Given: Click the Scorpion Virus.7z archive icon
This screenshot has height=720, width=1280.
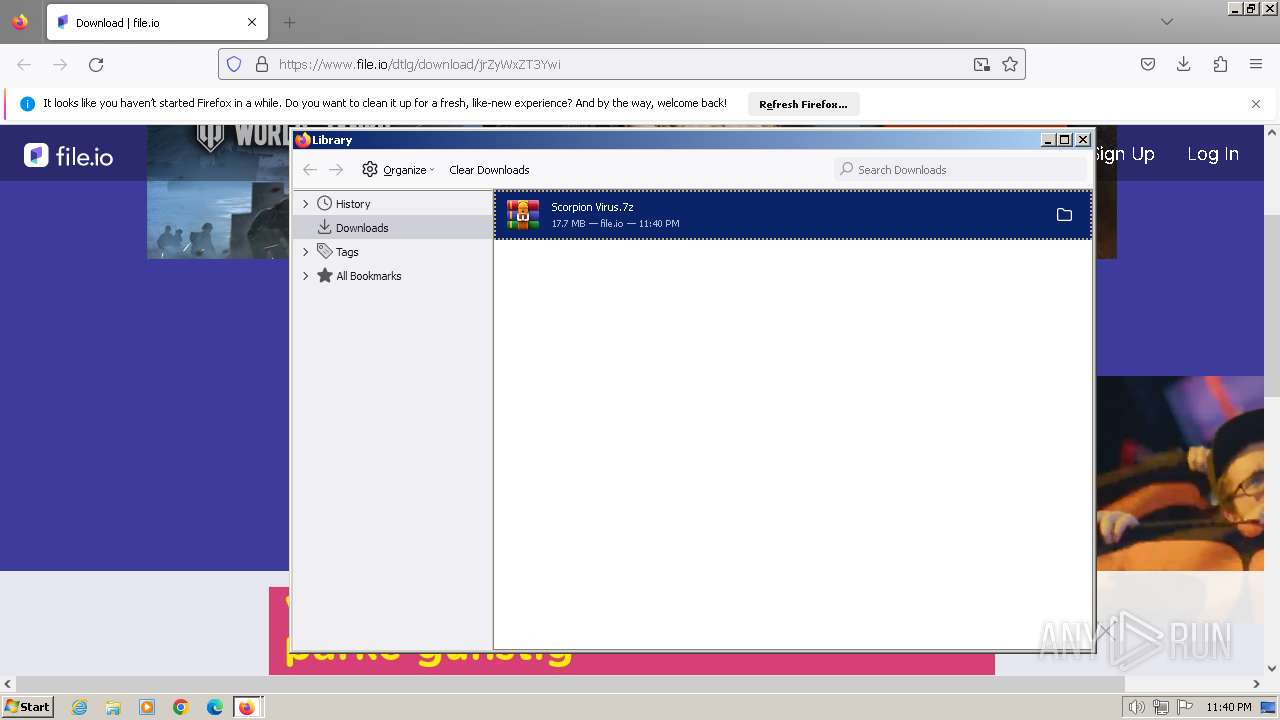Looking at the screenshot, I should 523,215.
